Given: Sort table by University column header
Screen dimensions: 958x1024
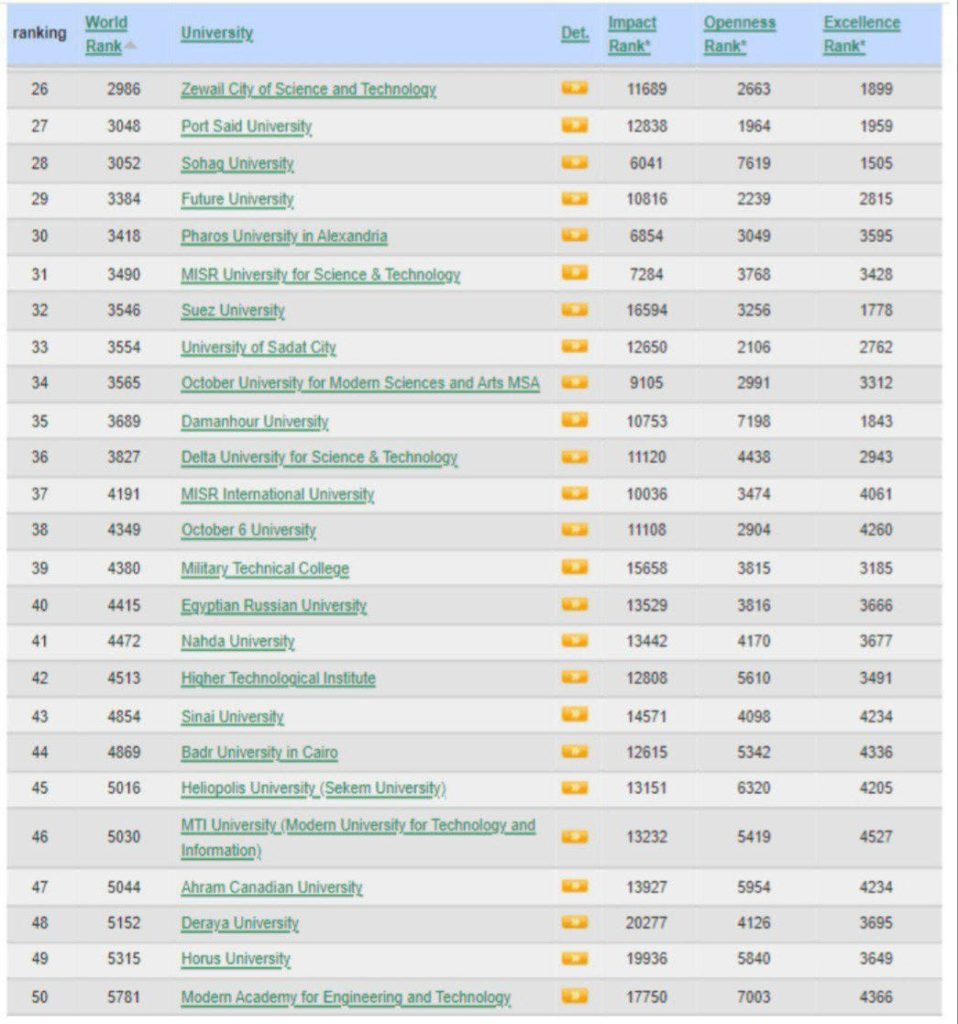Looking at the screenshot, I should [x=217, y=33].
